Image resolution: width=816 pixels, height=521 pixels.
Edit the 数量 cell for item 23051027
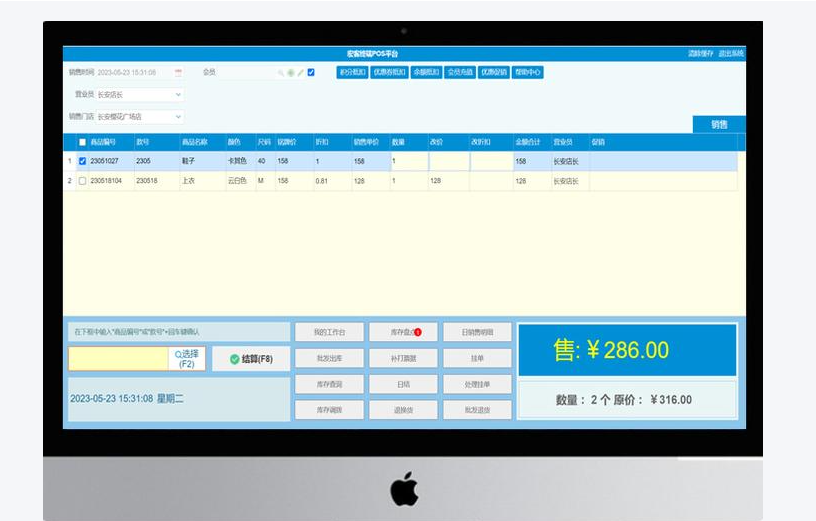410,161
